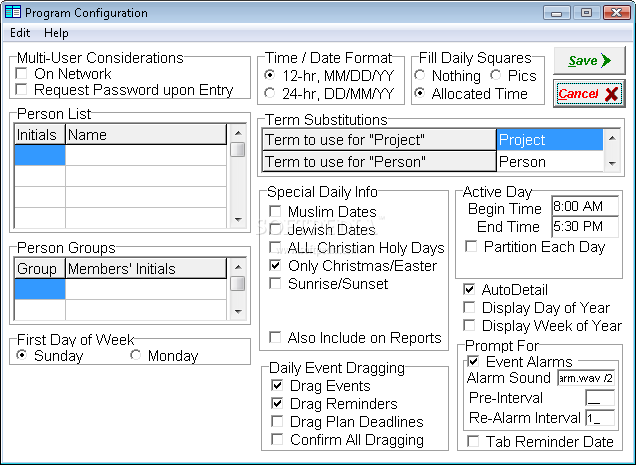636x465 pixels.
Task: Select the Project term value cell
Action: point(550,140)
